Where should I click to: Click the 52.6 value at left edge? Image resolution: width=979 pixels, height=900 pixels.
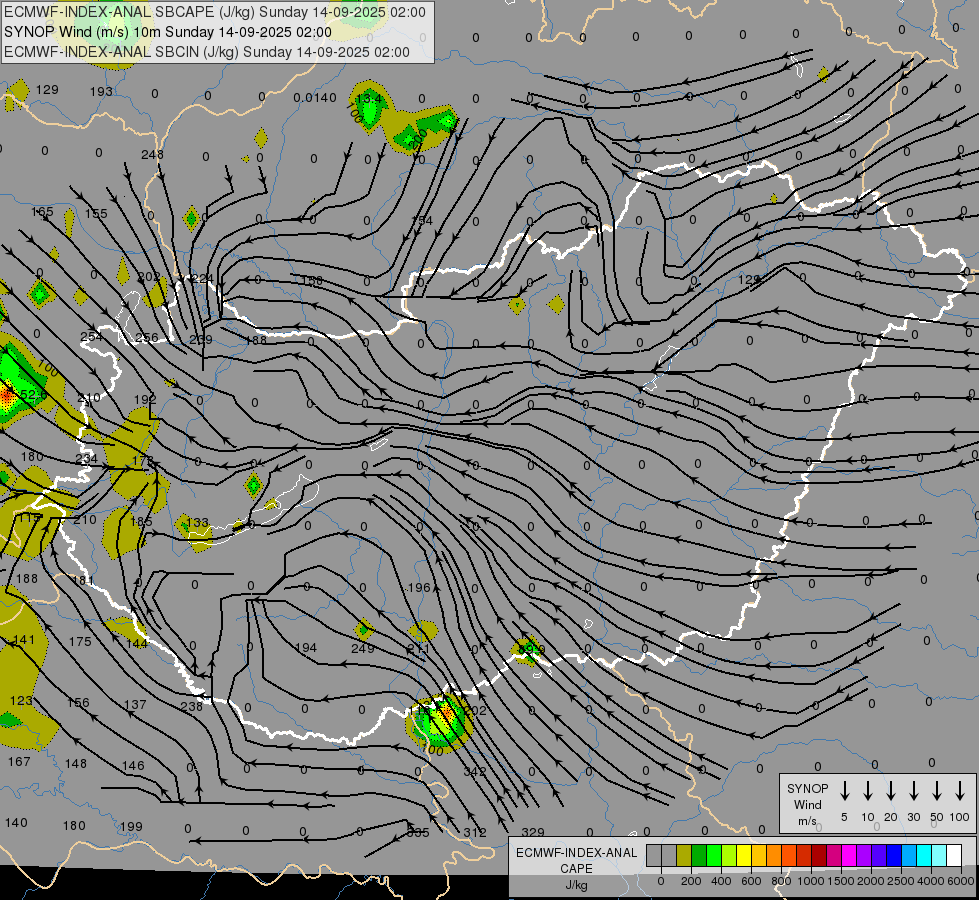tap(32, 394)
